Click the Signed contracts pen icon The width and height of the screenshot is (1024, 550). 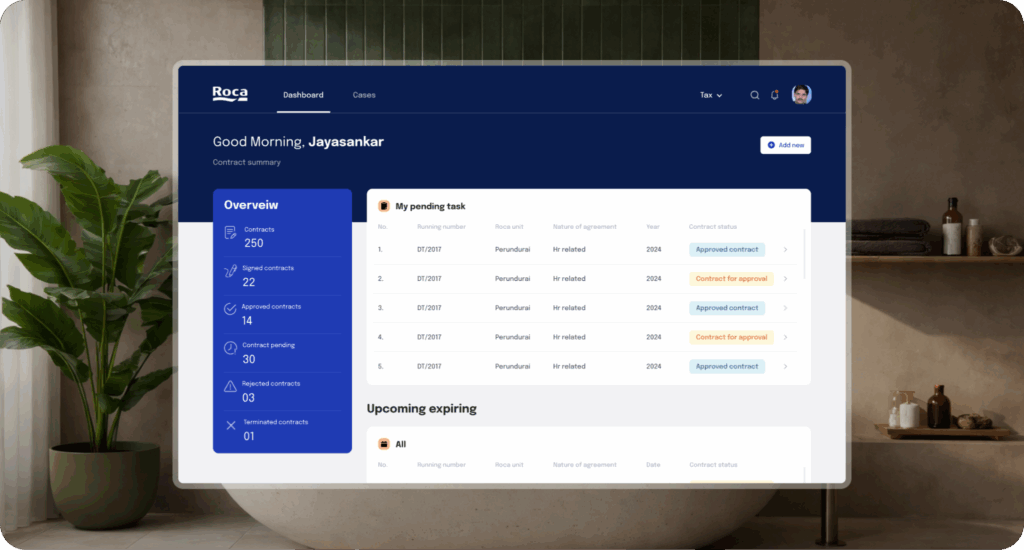click(230, 271)
